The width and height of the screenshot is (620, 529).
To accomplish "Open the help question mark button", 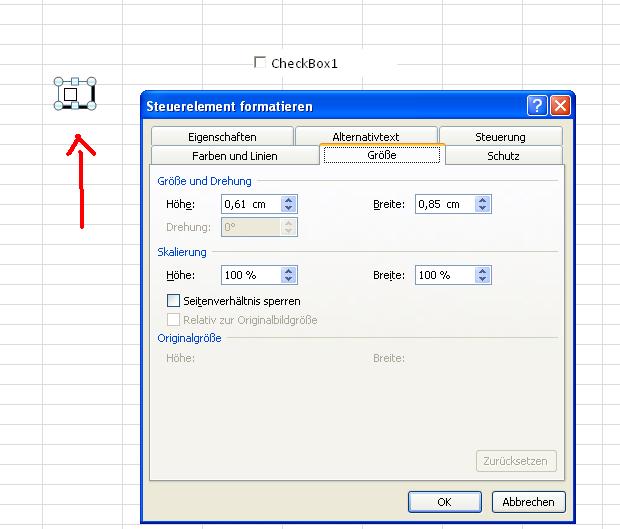I will 537,106.
